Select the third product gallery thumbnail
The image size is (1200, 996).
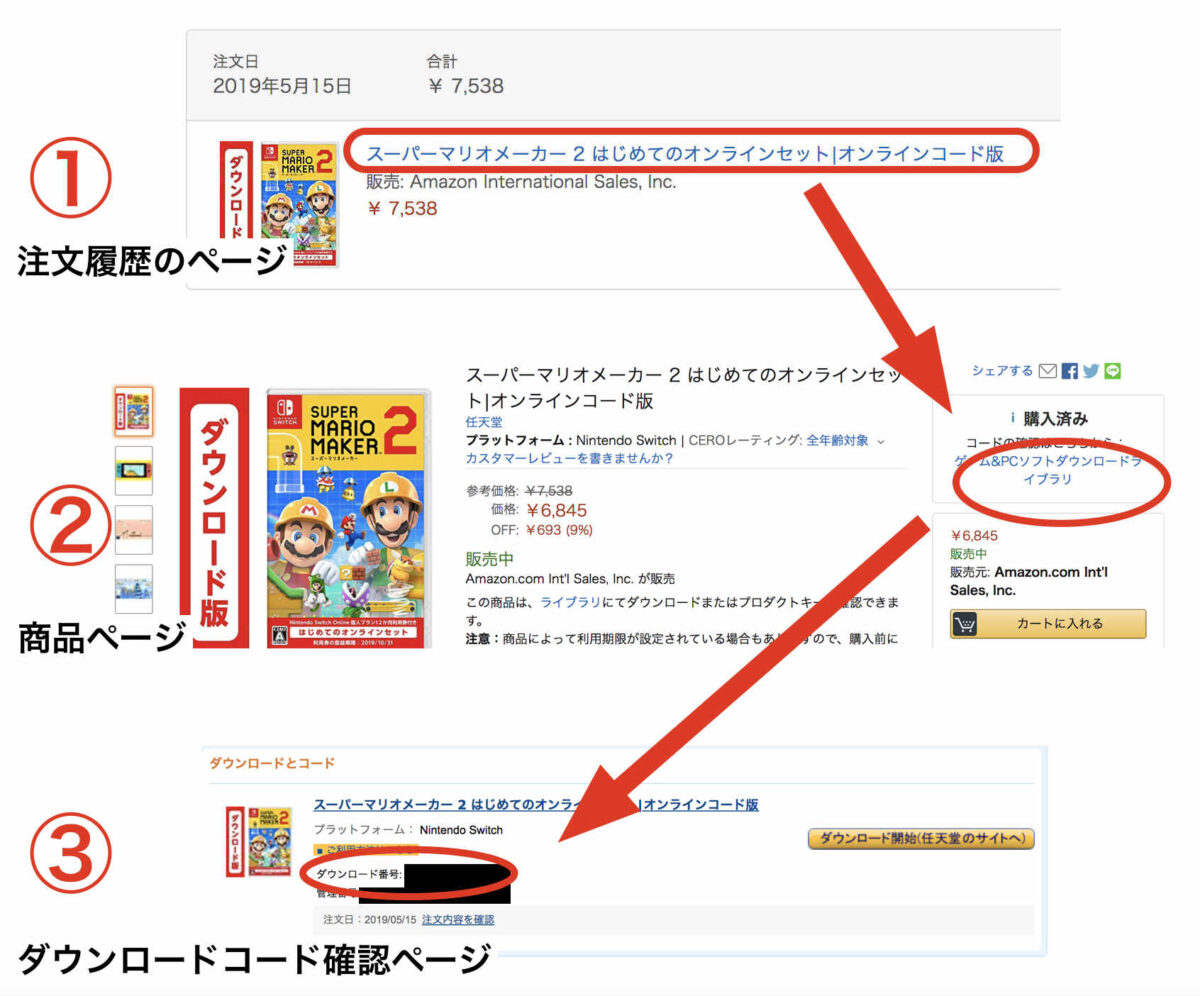[134, 529]
